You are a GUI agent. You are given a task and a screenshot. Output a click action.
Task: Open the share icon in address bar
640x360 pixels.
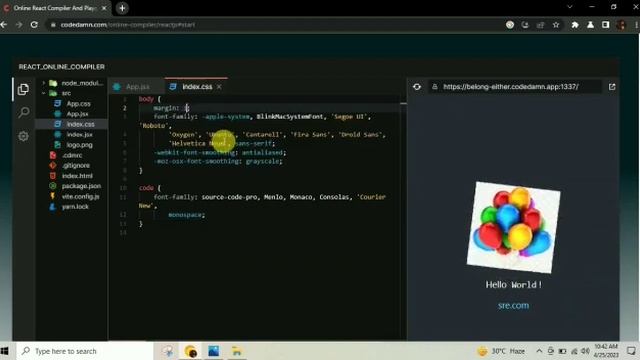(540, 25)
